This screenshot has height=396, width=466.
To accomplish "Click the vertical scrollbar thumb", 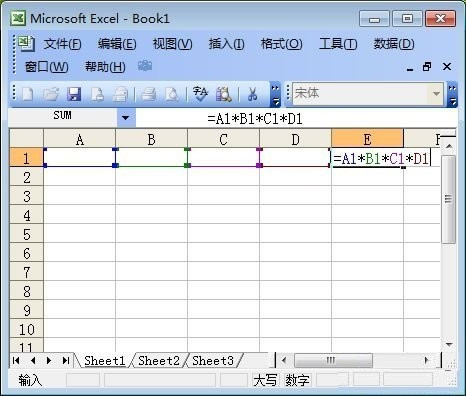I will point(449,199).
